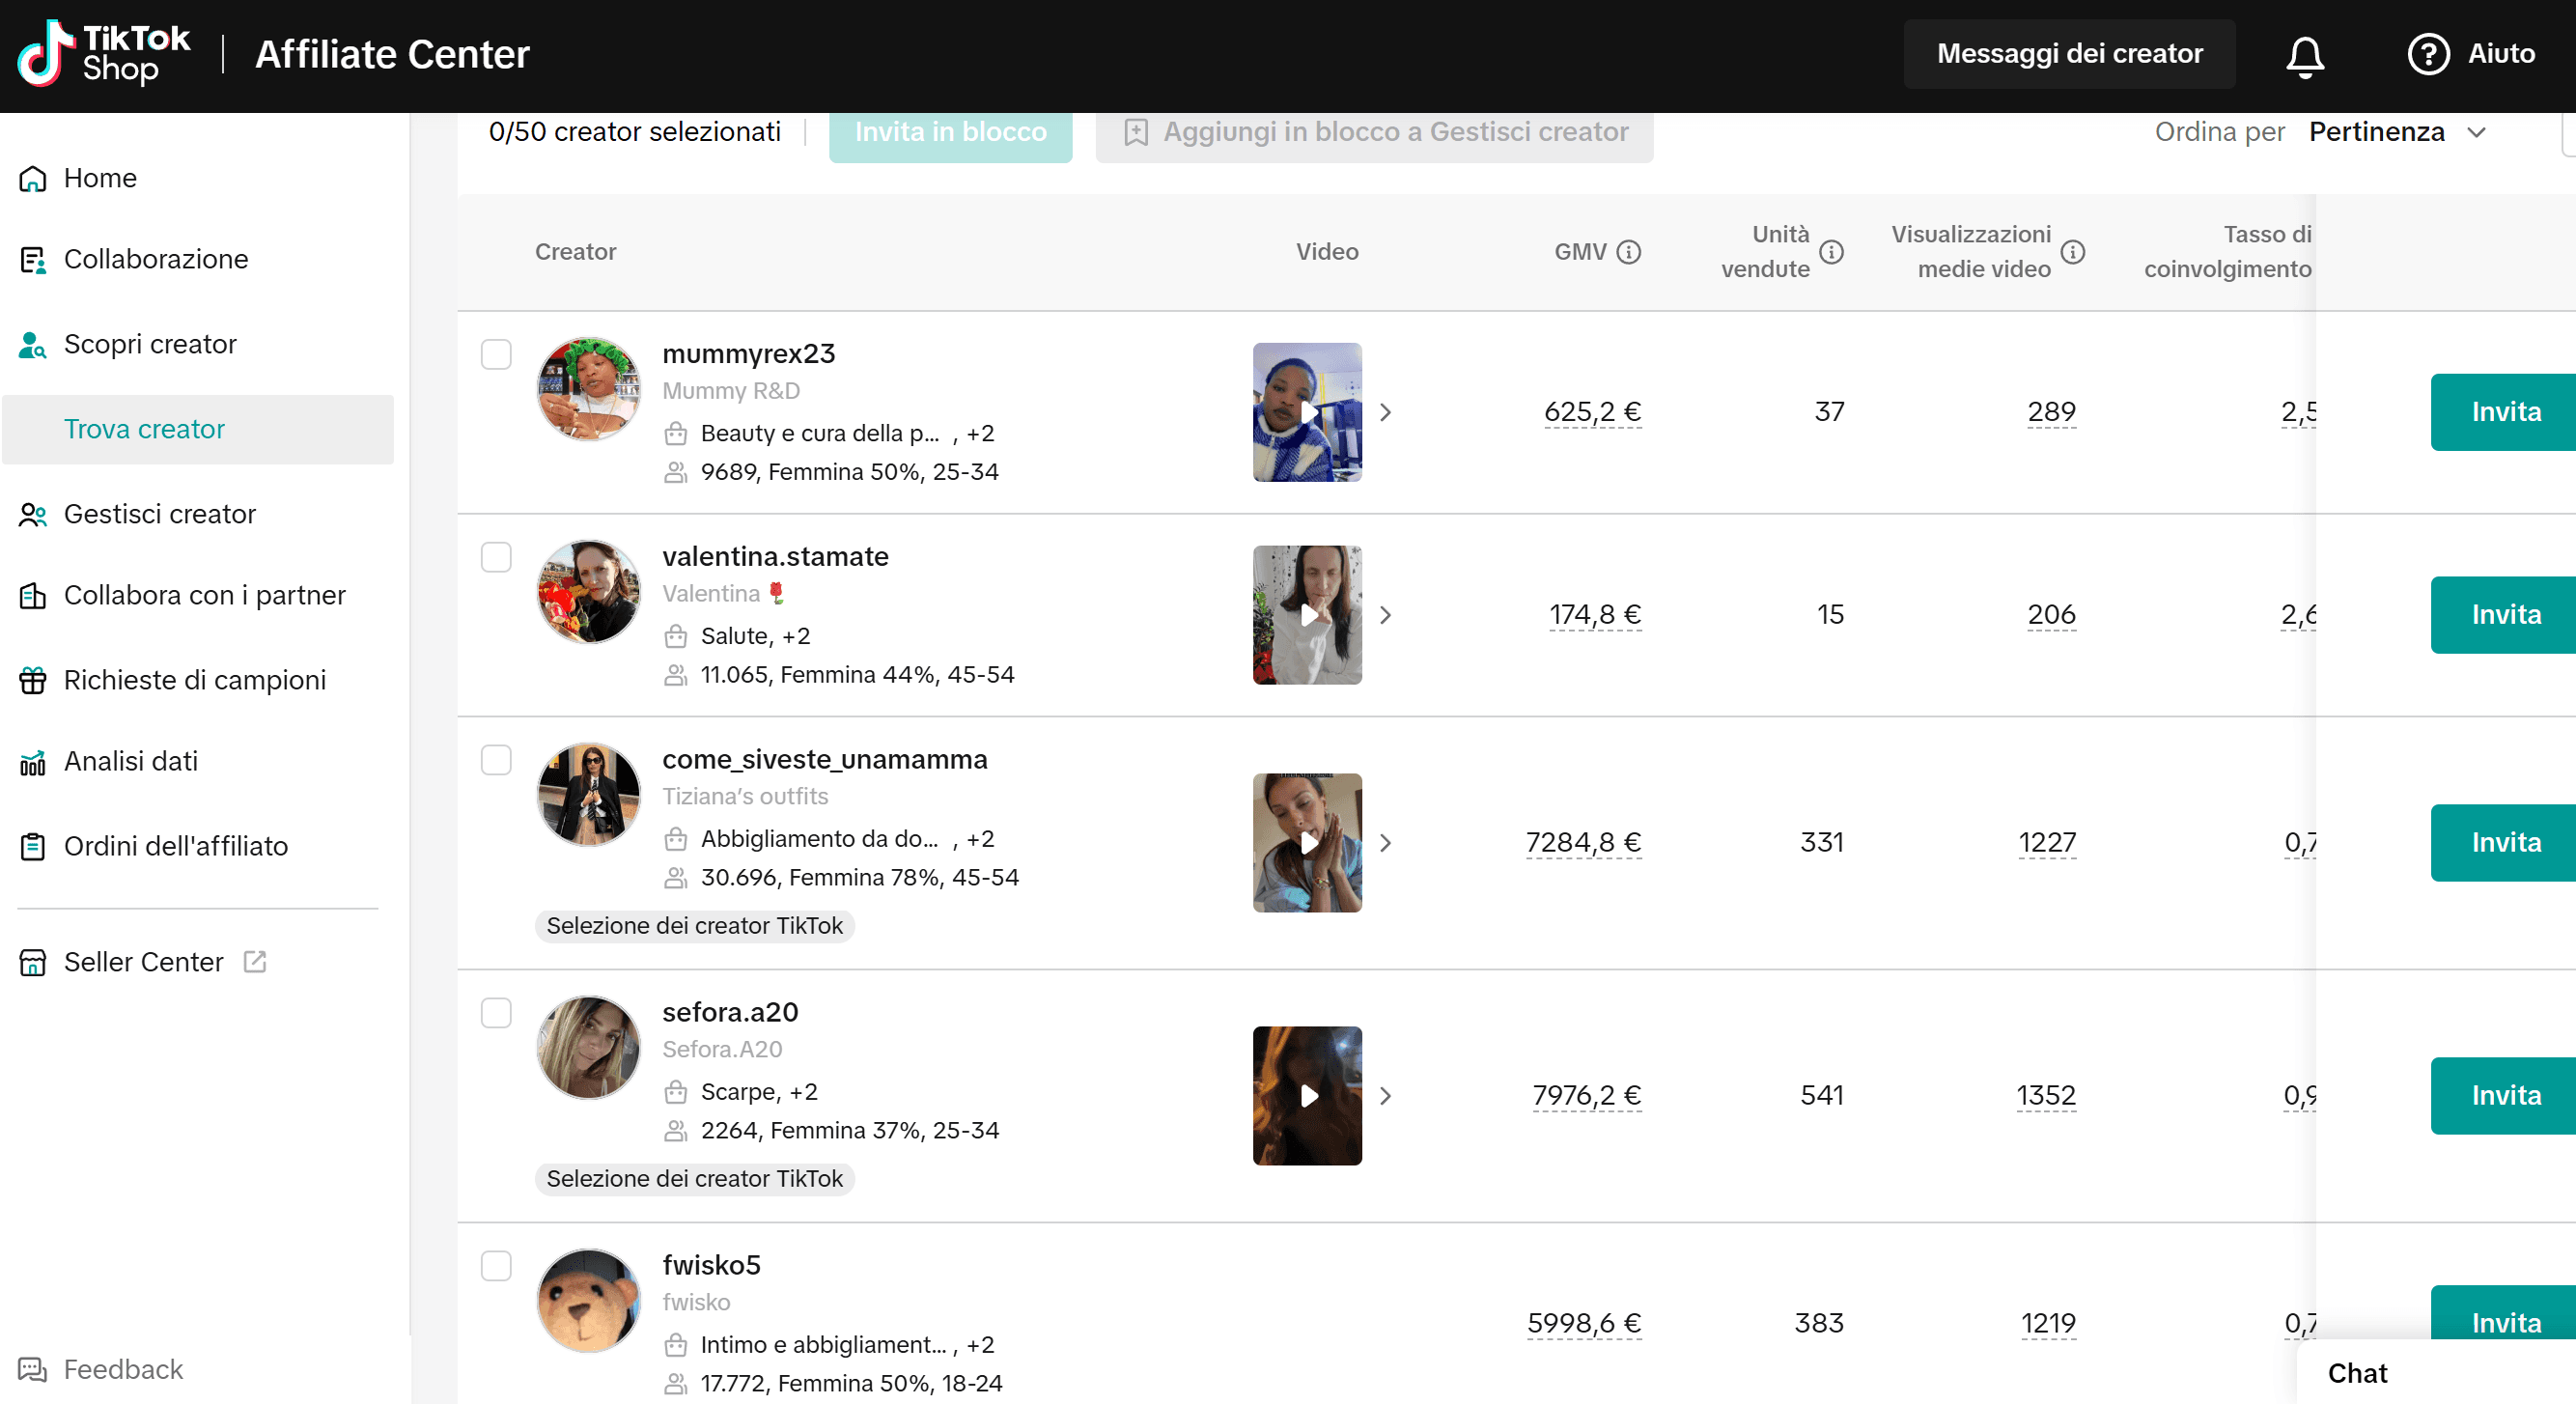Click sefora.a20 profile avatar
The image size is (2576, 1404).
coord(588,1048)
